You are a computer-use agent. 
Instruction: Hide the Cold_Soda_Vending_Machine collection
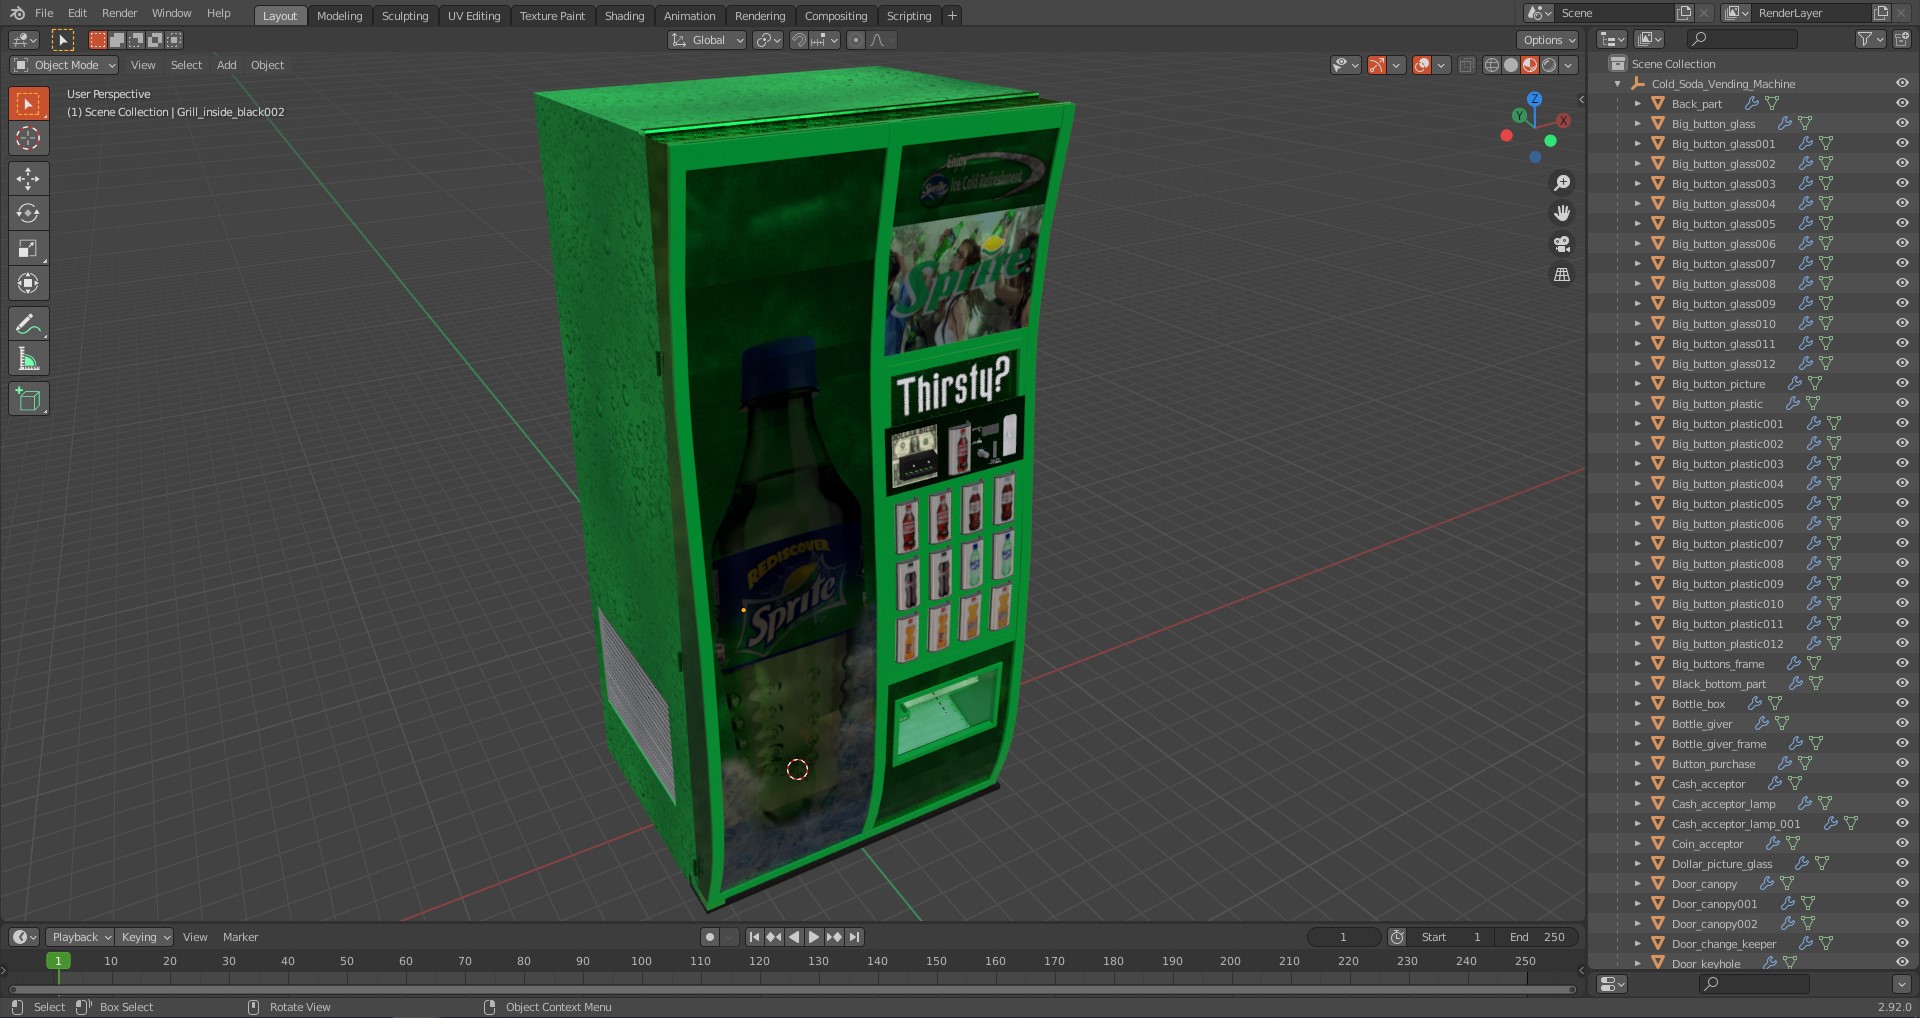point(1902,83)
